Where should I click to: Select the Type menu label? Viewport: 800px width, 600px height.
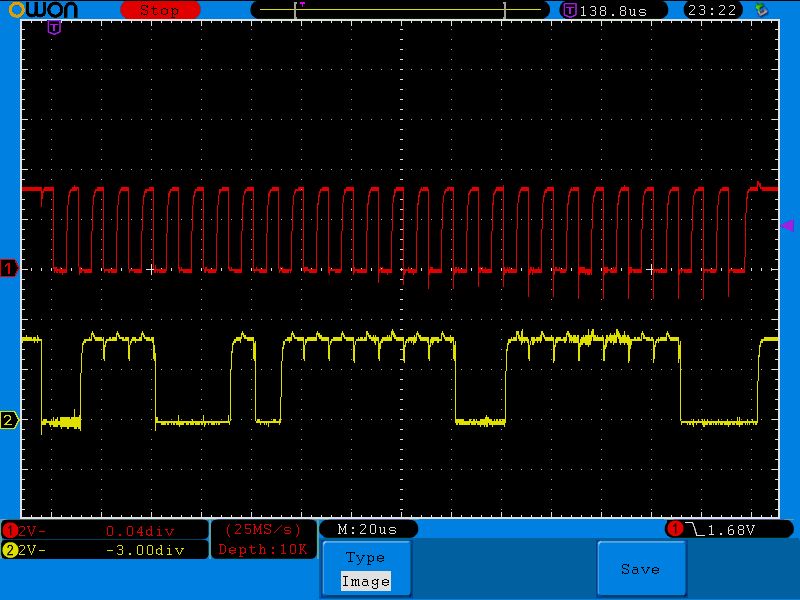(365, 557)
